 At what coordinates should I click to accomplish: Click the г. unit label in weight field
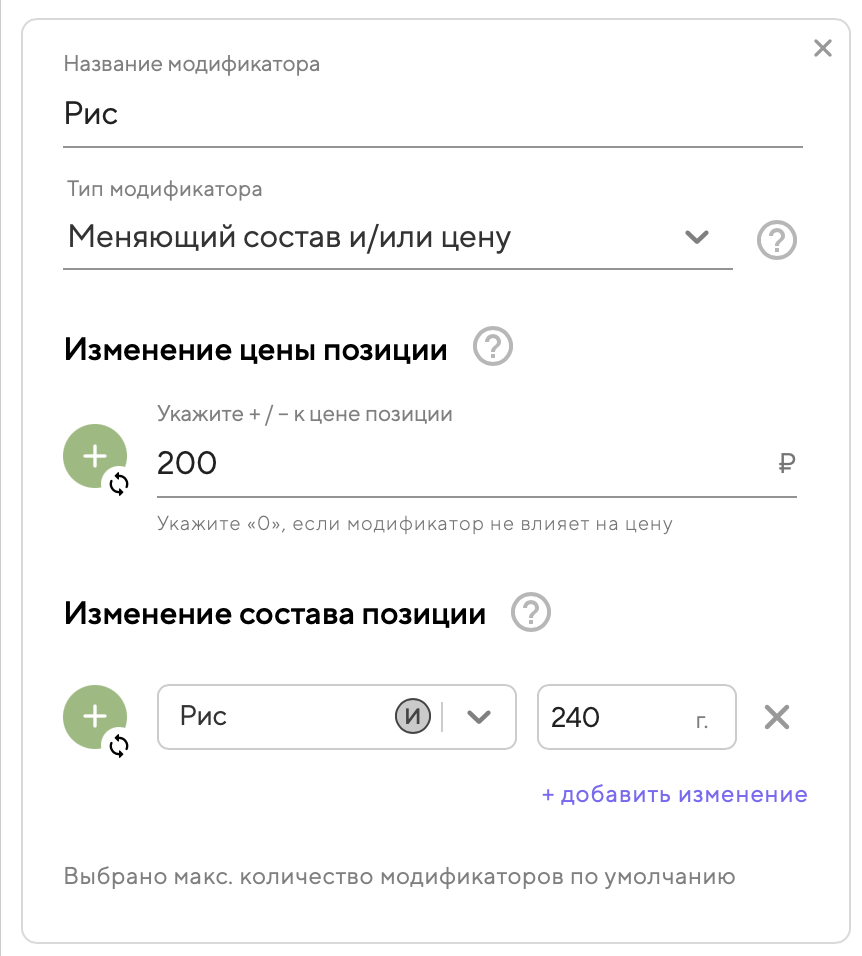tap(701, 719)
